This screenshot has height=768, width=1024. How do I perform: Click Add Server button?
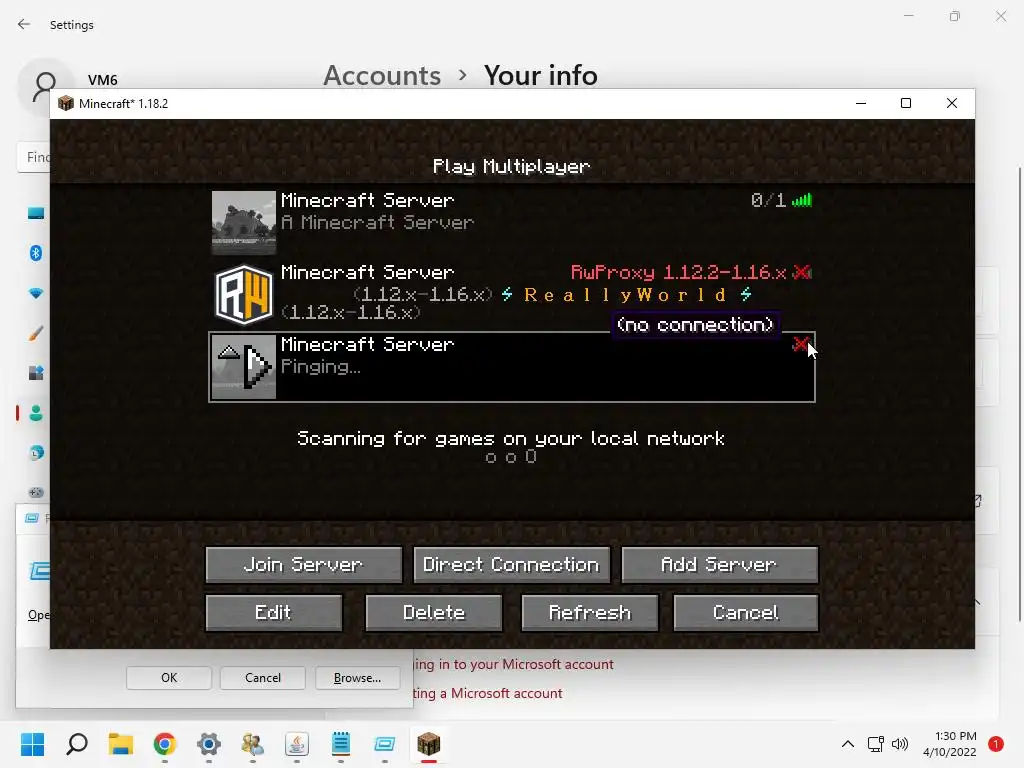(x=719, y=564)
